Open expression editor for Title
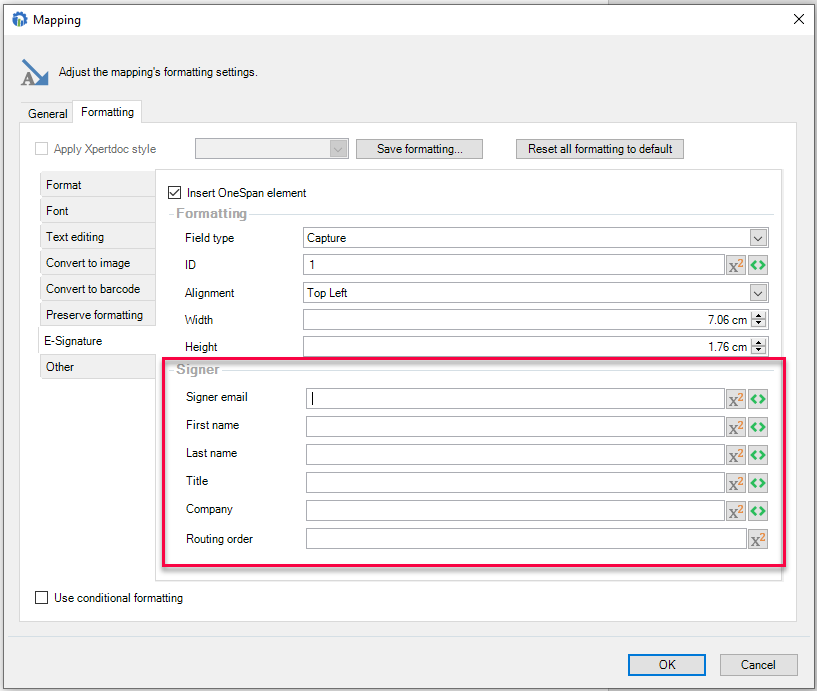Viewport: 817px width, 691px height. [x=736, y=483]
